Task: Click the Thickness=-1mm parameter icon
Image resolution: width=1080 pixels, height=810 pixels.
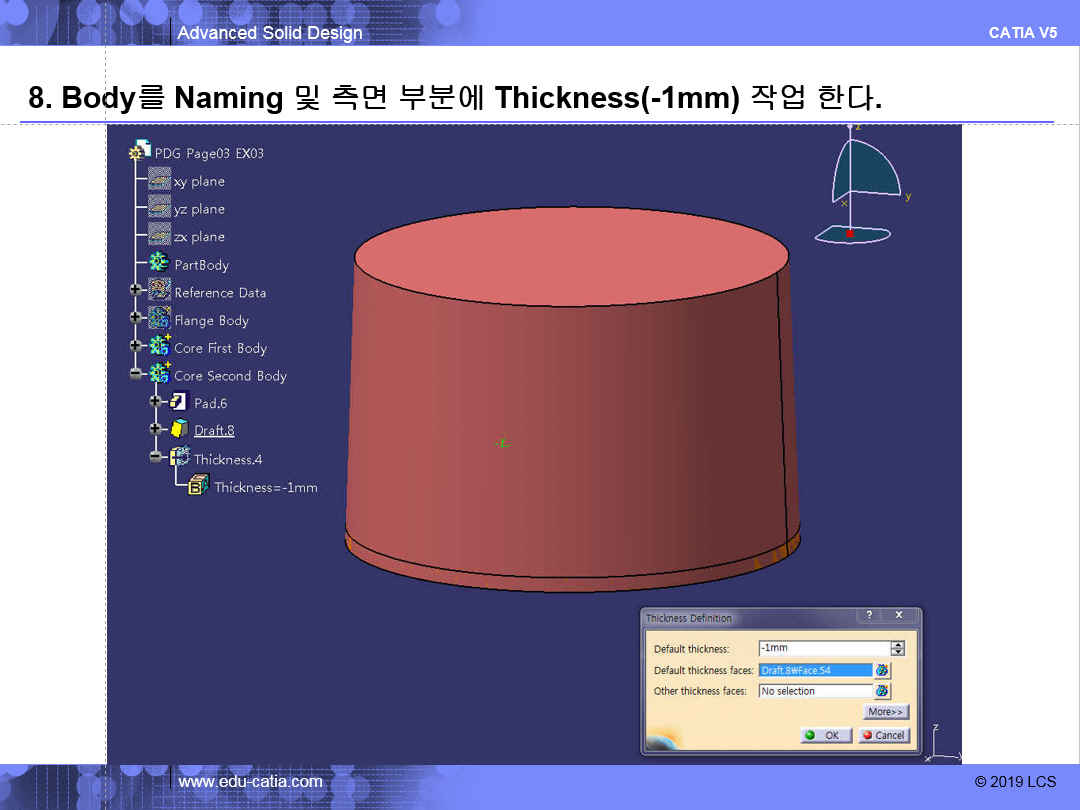Action: 199,486
